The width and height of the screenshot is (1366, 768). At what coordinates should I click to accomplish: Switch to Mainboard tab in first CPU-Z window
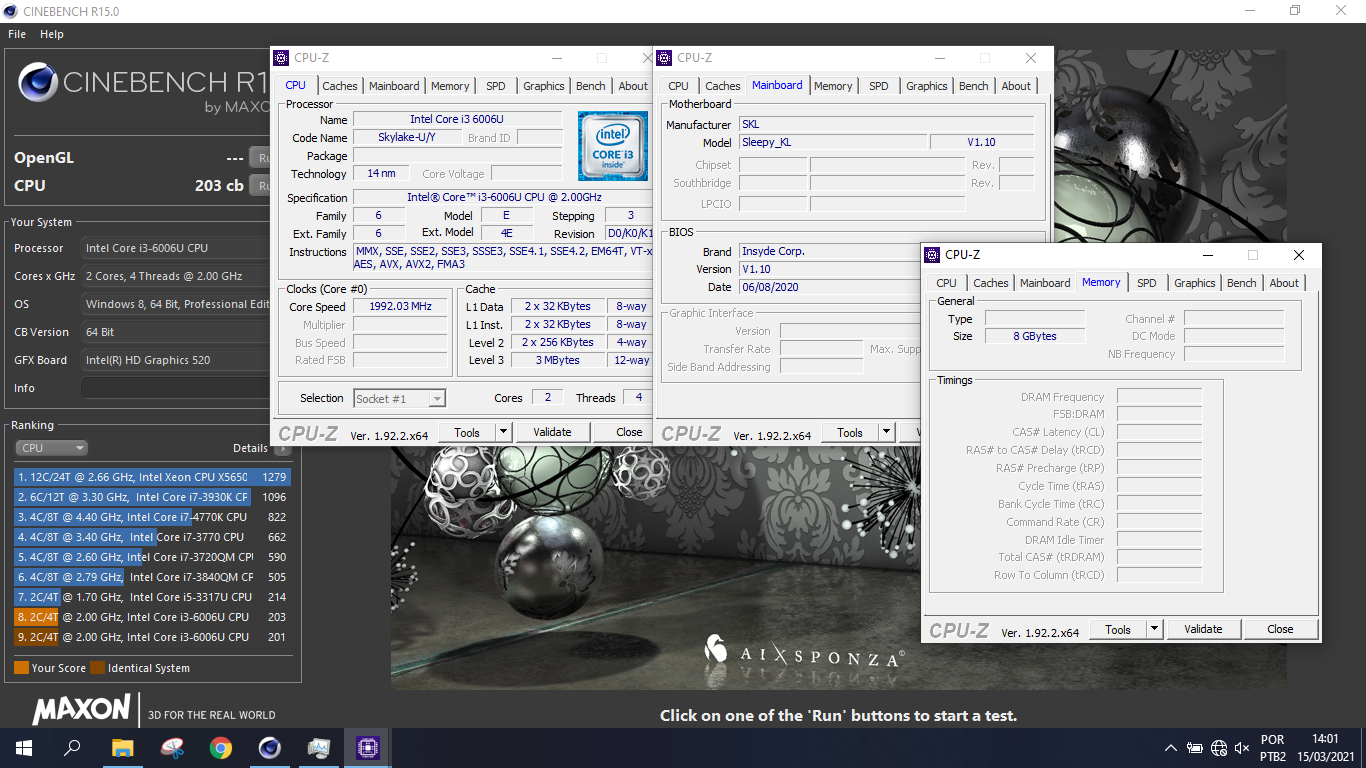pos(394,86)
